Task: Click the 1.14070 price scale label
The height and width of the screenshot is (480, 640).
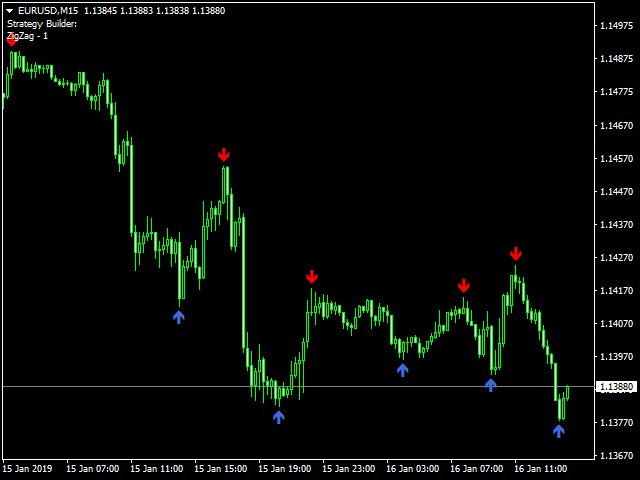Action: click(616, 324)
